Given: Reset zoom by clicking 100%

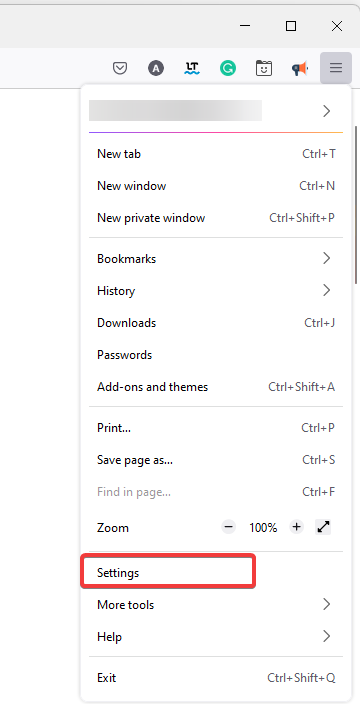Looking at the screenshot, I should click(263, 528).
